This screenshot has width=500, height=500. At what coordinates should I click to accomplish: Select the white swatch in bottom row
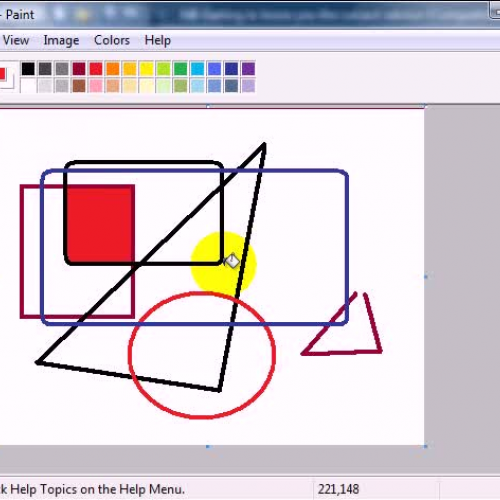(28, 86)
